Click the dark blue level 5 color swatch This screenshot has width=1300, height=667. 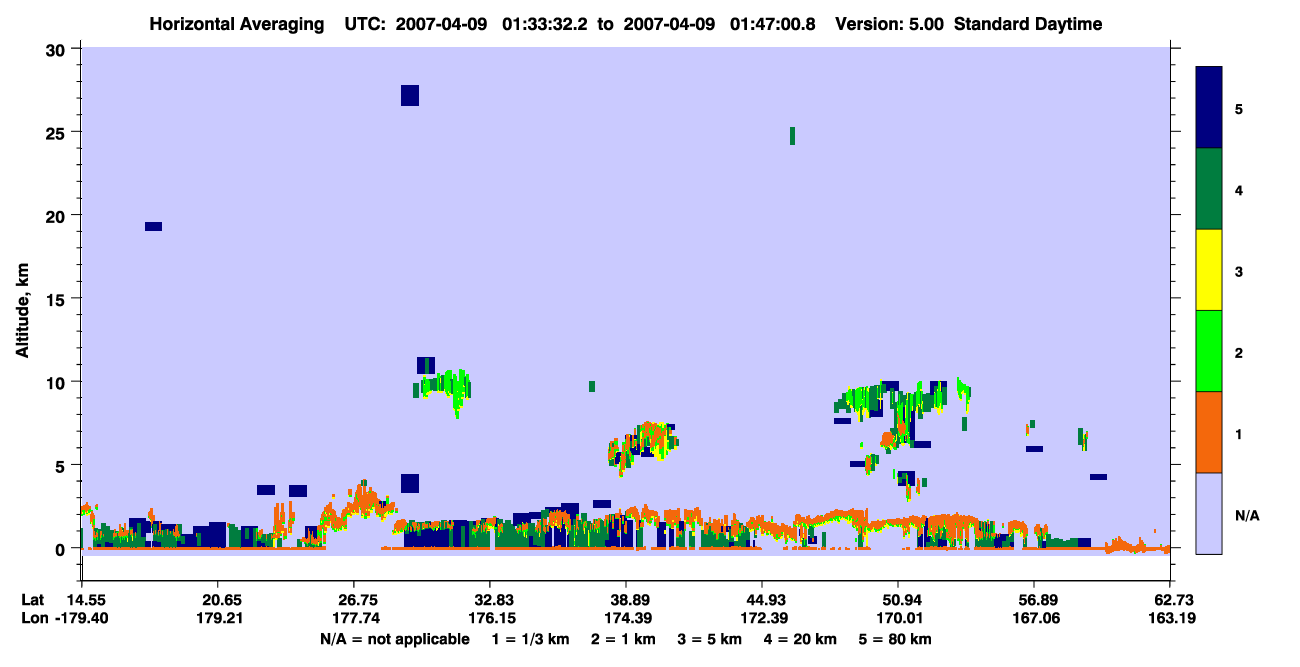pos(1209,107)
